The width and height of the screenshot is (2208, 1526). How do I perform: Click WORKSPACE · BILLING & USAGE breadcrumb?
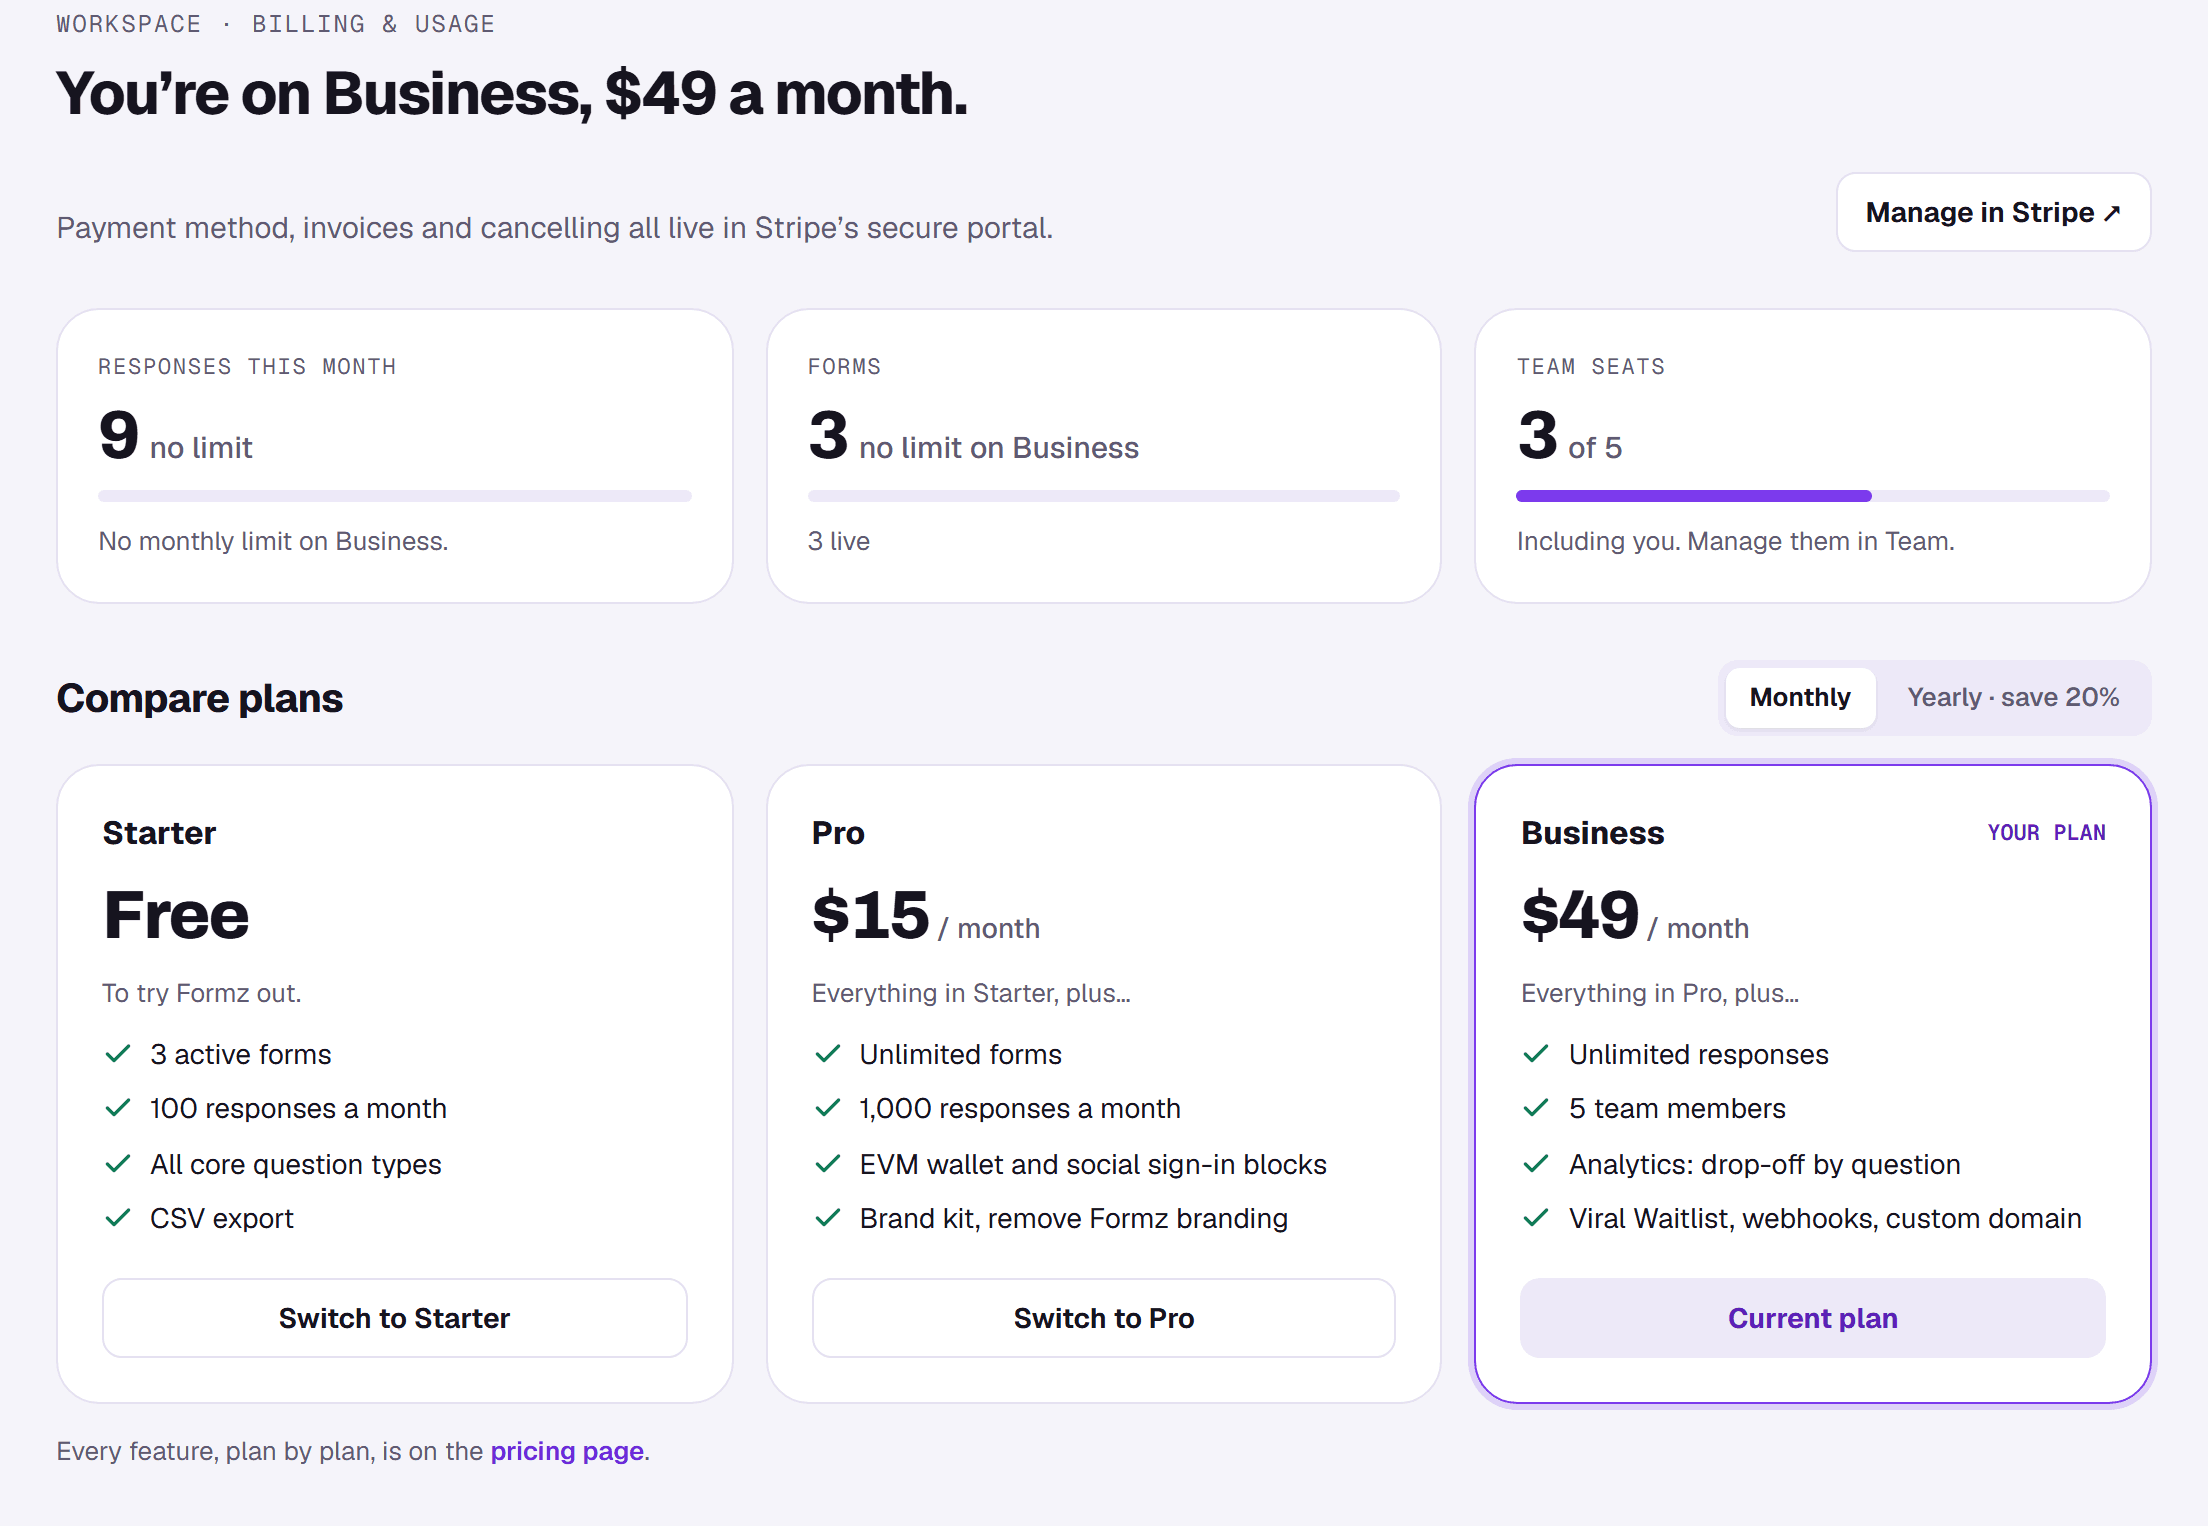pos(276,24)
